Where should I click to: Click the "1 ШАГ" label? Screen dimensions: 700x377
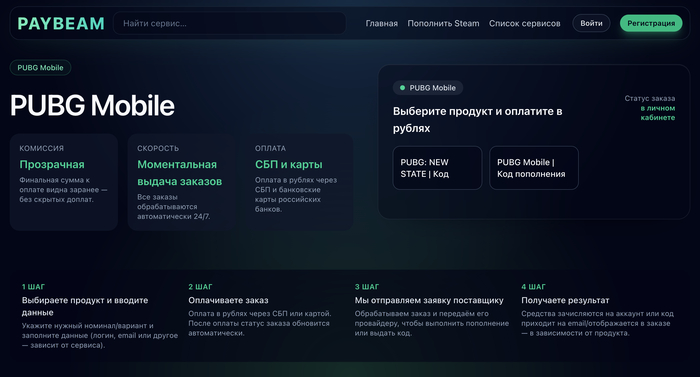tap(33, 287)
